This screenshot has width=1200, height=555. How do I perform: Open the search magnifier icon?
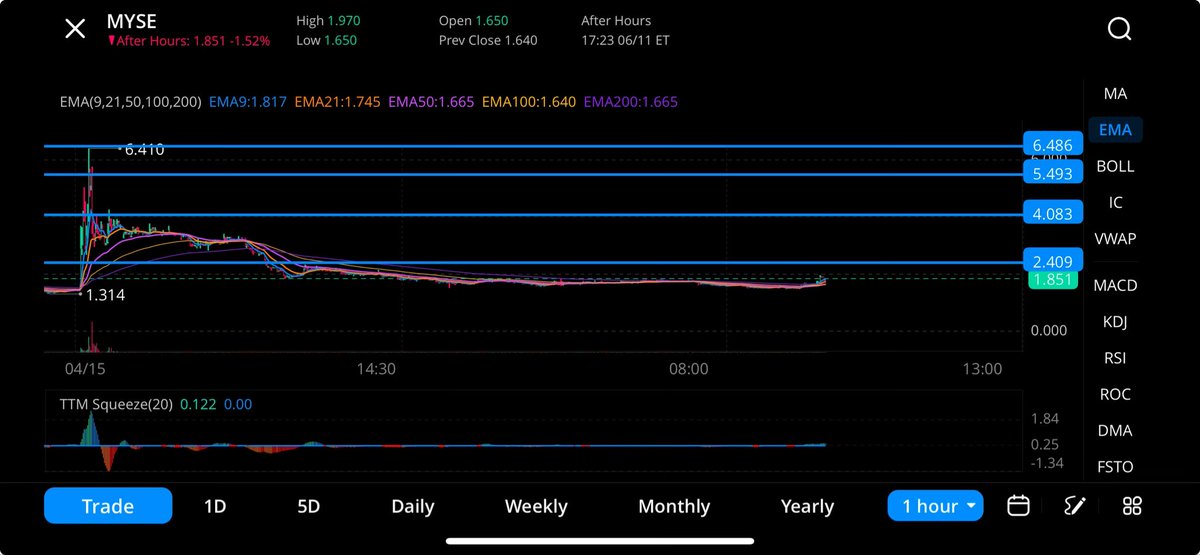[x=1119, y=29]
